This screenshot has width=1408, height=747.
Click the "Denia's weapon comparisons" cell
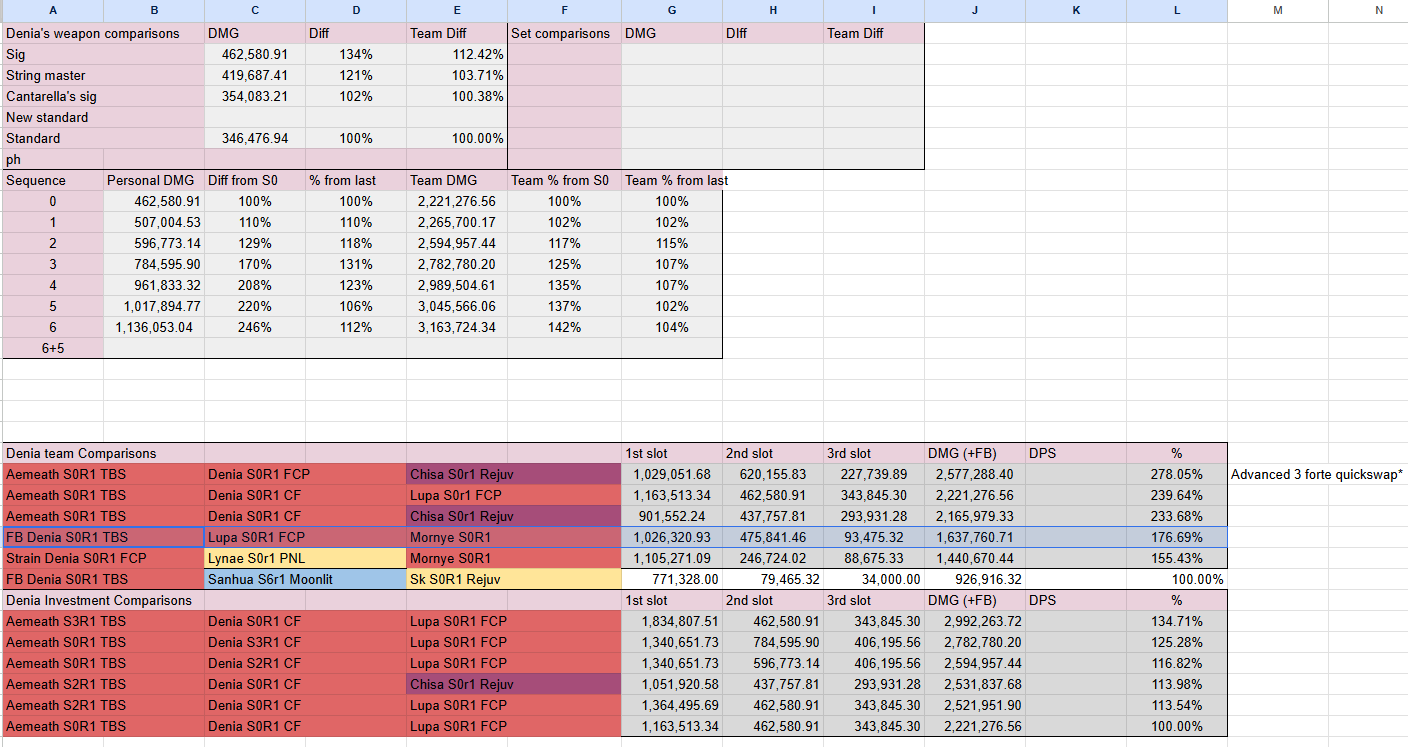click(x=104, y=33)
